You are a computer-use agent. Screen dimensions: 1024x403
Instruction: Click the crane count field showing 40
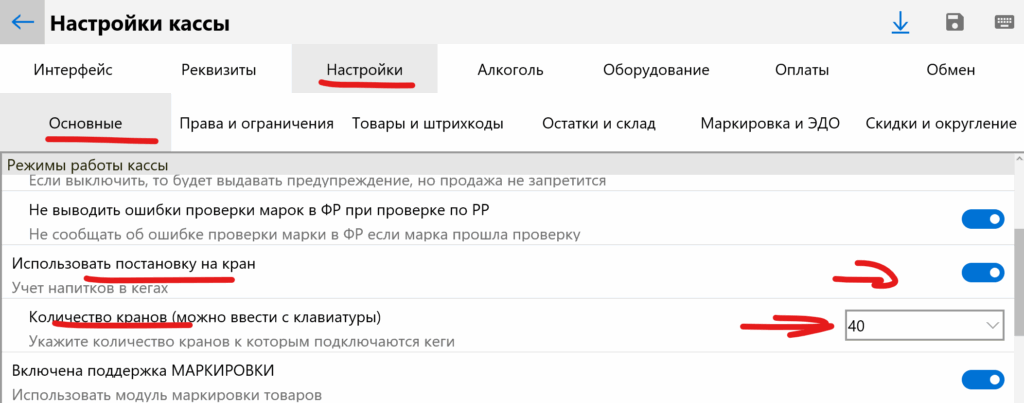click(x=910, y=326)
